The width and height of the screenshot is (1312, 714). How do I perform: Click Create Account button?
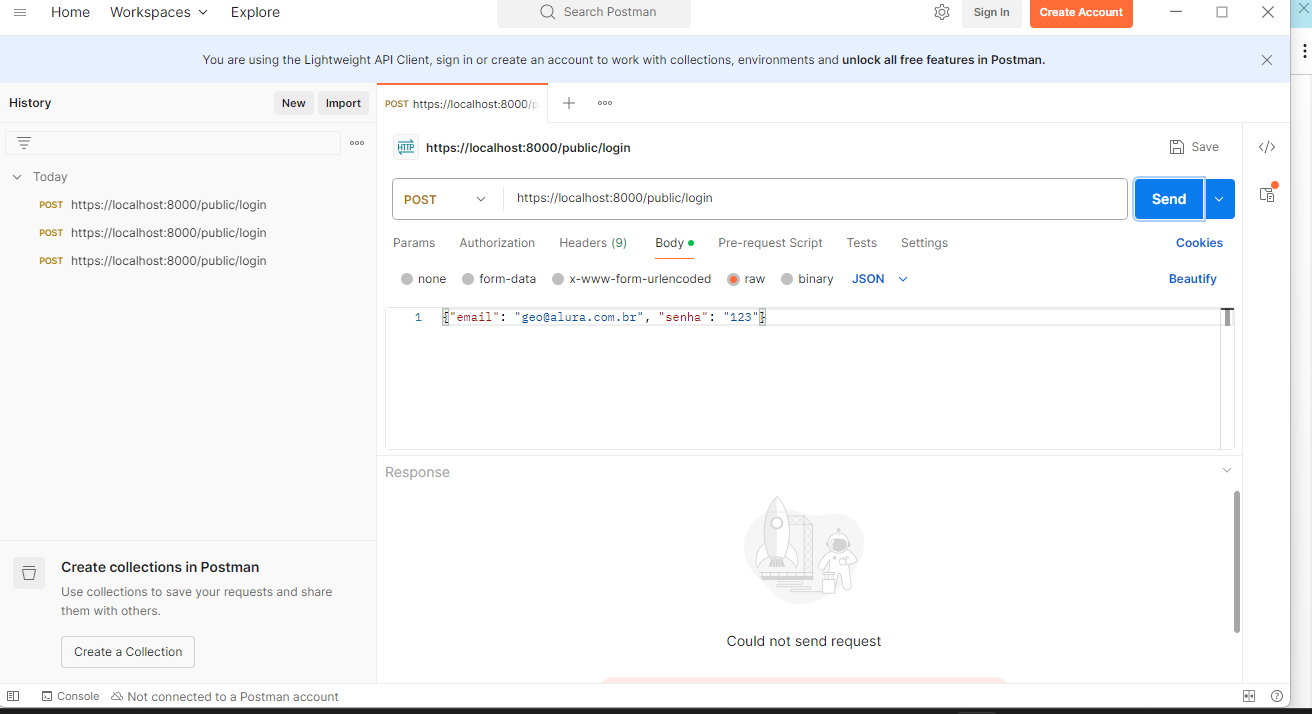[x=1081, y=12]
